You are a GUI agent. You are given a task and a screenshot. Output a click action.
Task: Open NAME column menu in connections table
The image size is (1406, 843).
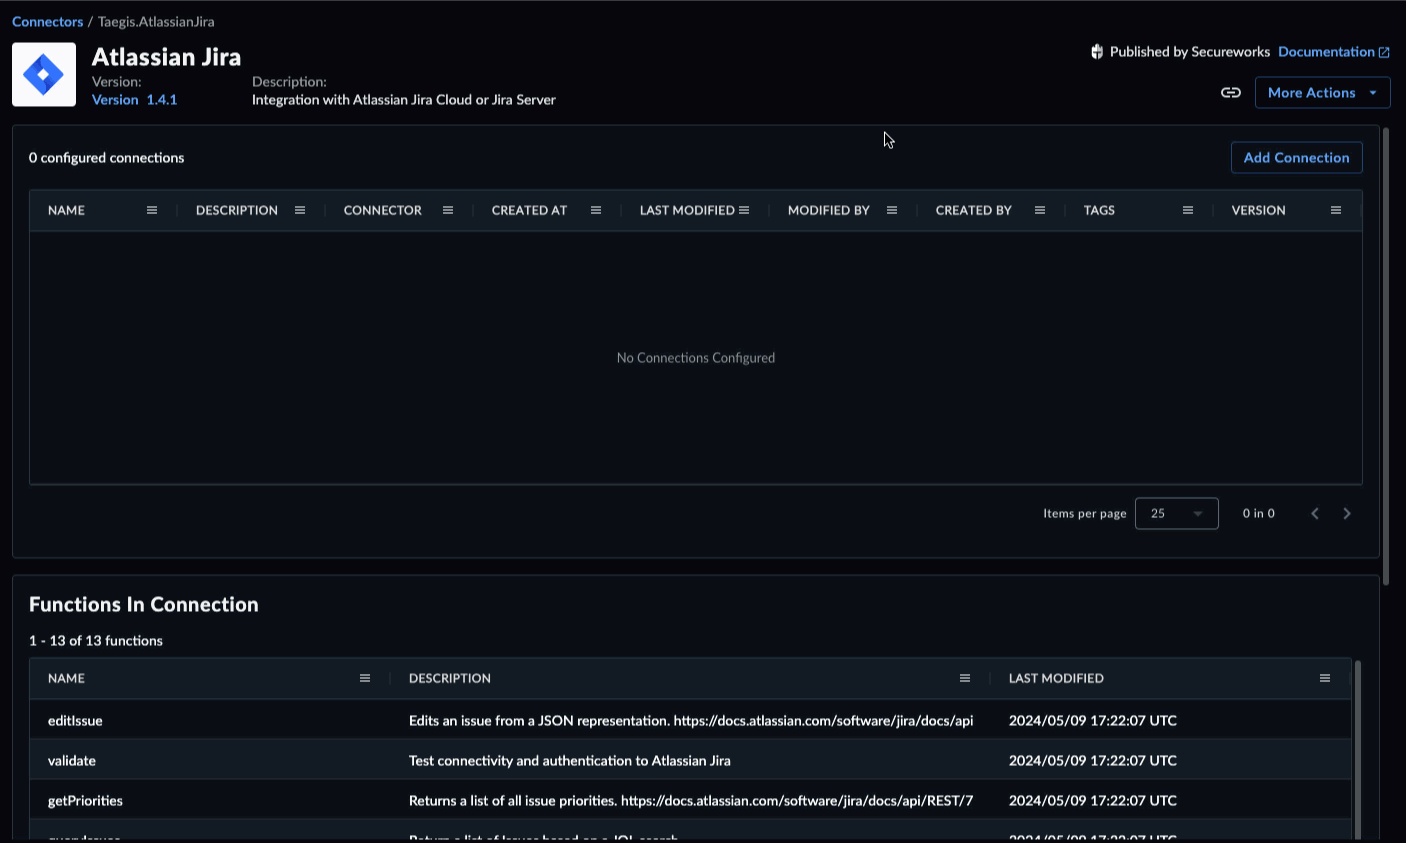point(152,210)
